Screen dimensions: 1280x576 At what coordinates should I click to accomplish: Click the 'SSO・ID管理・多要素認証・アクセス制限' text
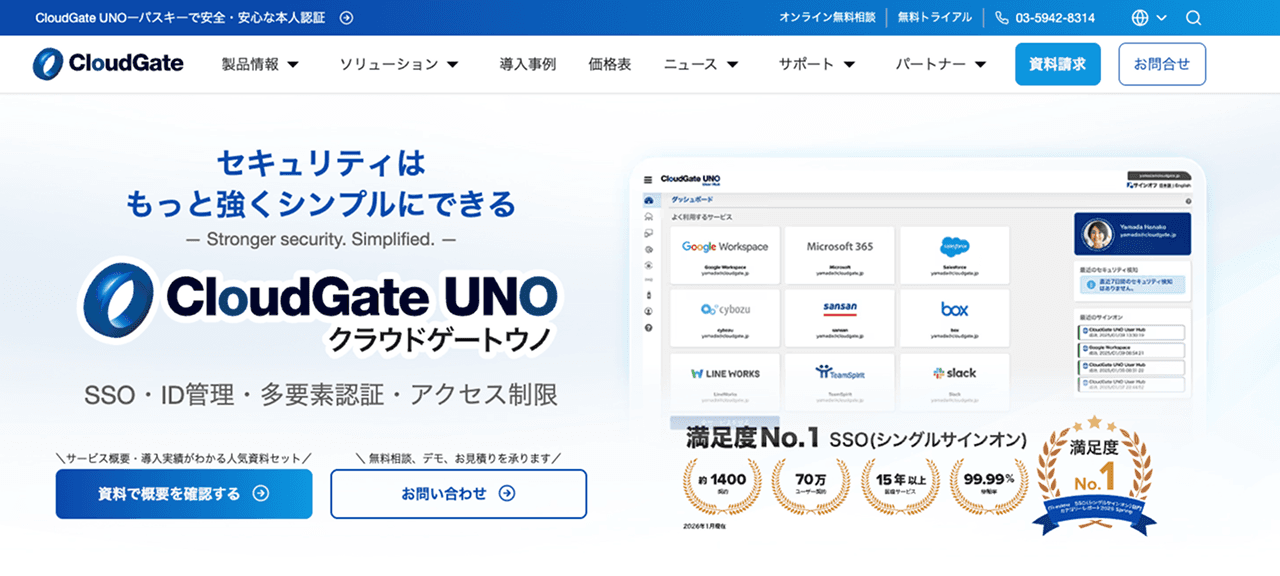pyautogui.click(x=321, y=394)
